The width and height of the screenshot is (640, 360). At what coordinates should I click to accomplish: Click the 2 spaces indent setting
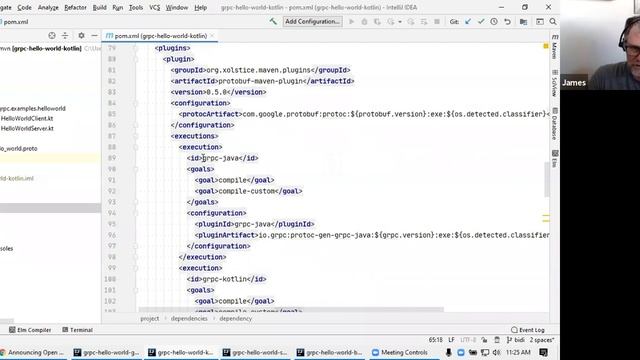click(542, 340)
